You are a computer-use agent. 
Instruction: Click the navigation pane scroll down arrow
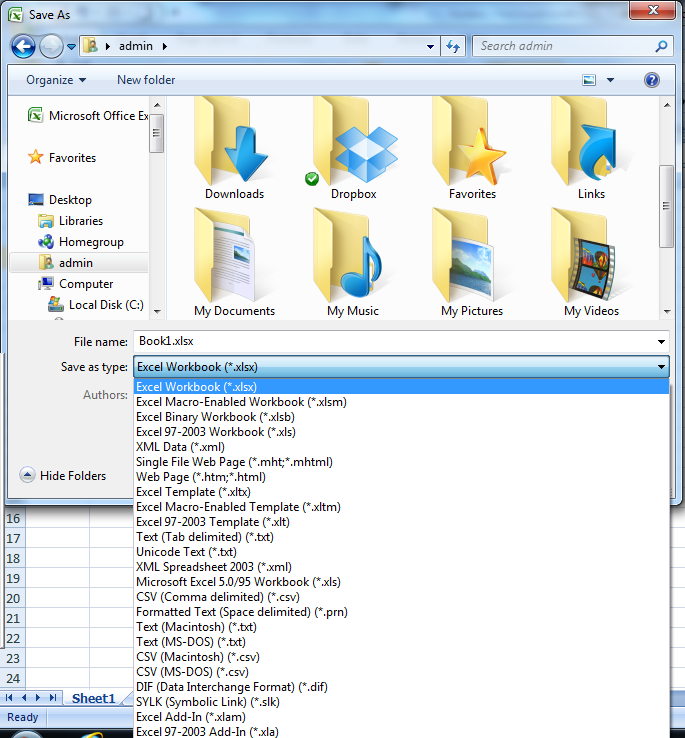(157, 311)
